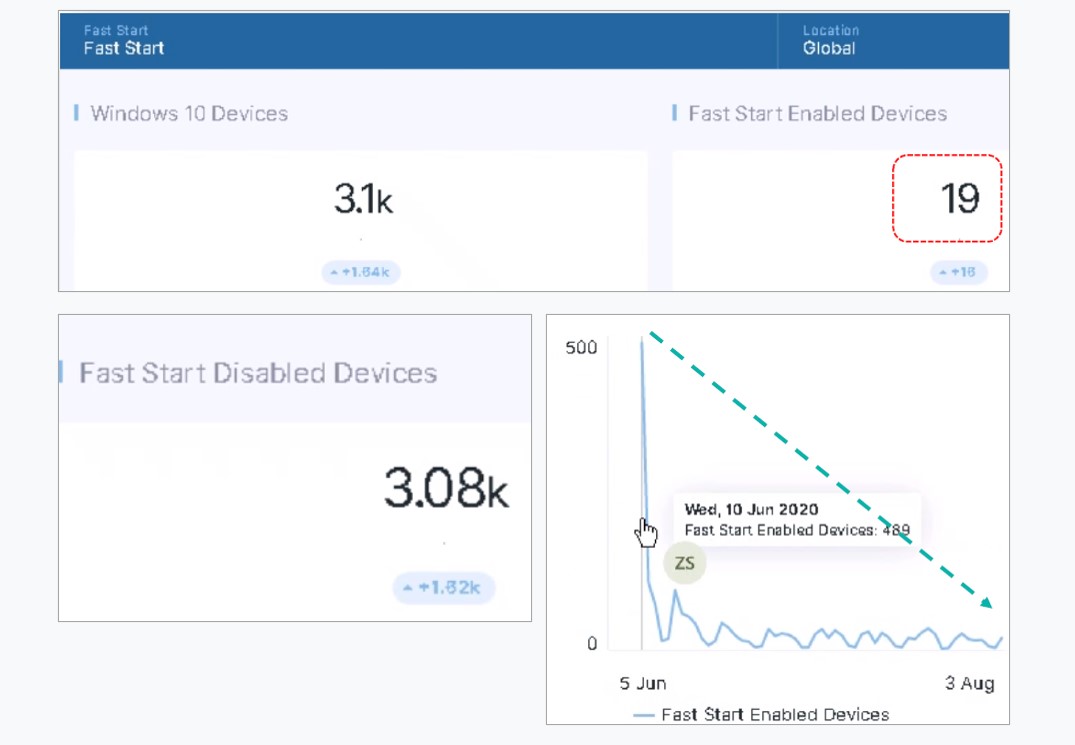The height and width of the screenshot is (745, 1075).
Task: Click the Fast Start Enabled Devices heading
Action: click(x=817, y=113)
